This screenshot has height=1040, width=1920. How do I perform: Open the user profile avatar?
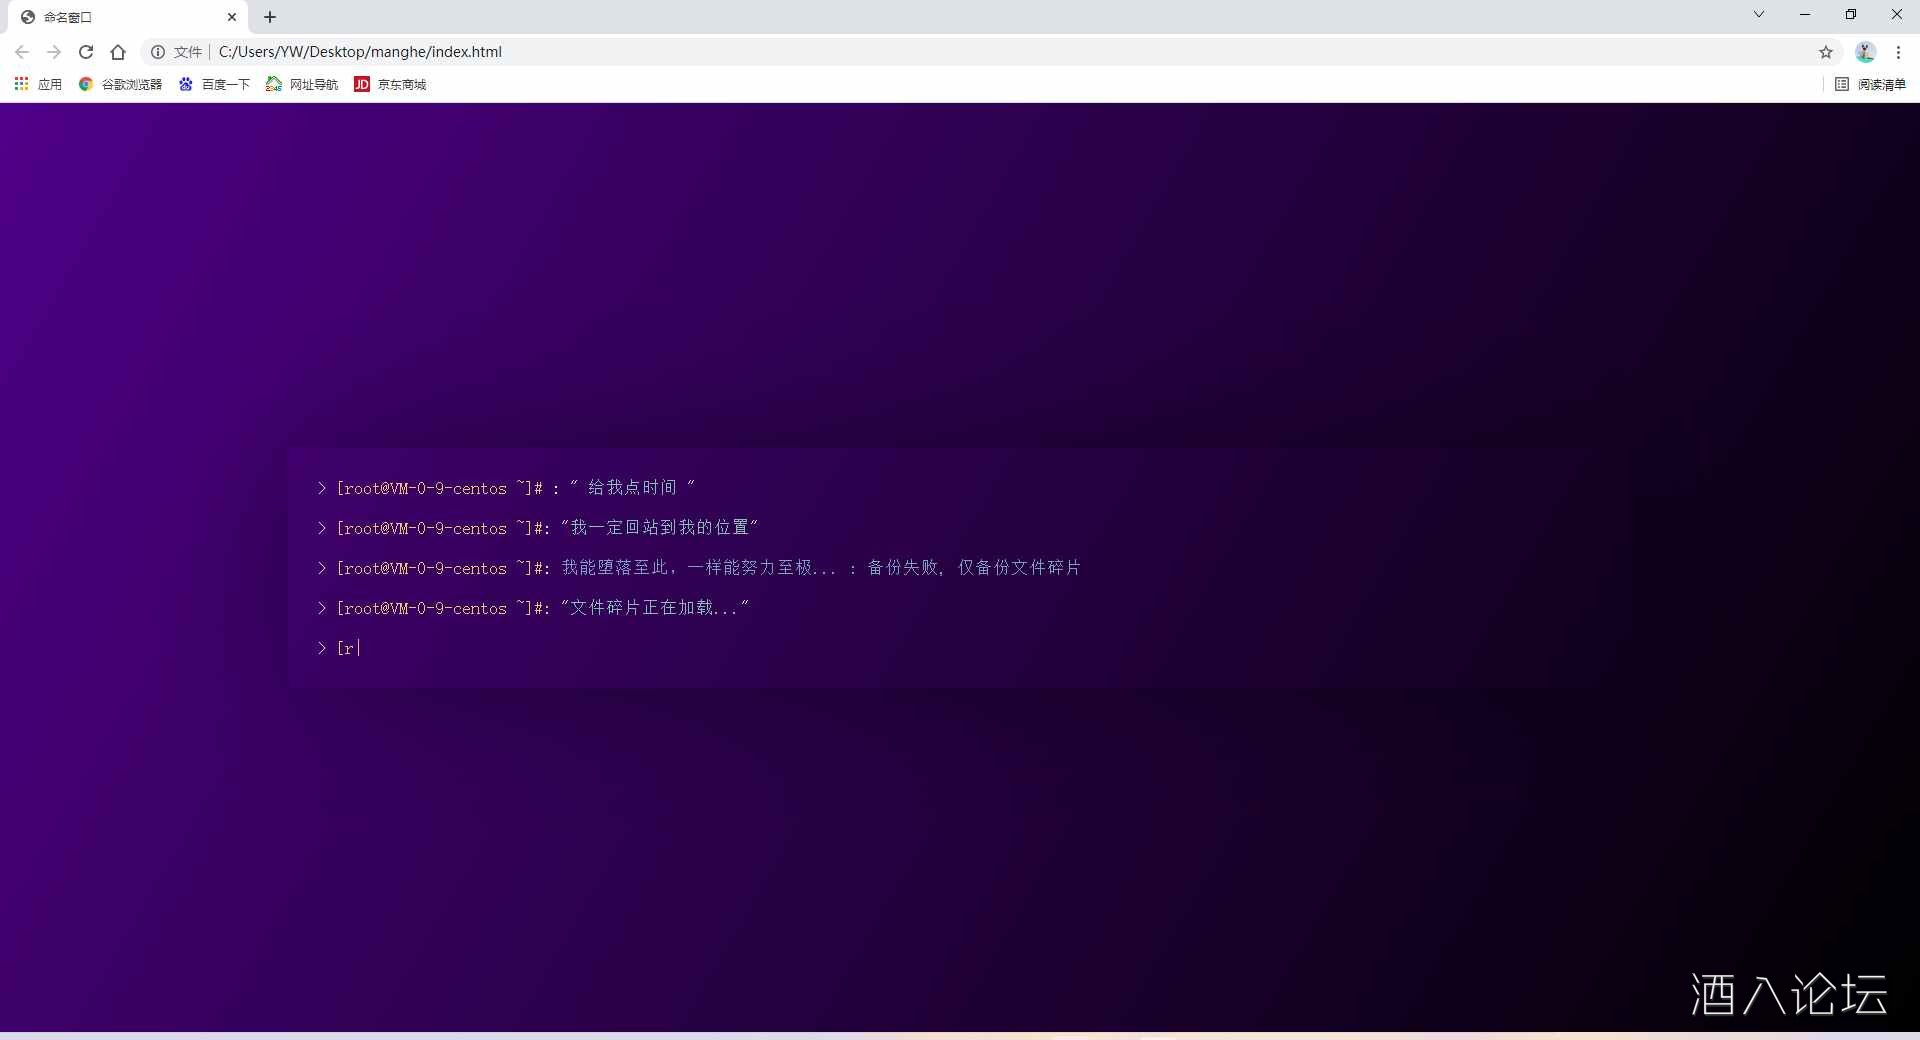tap(1865, 52)
